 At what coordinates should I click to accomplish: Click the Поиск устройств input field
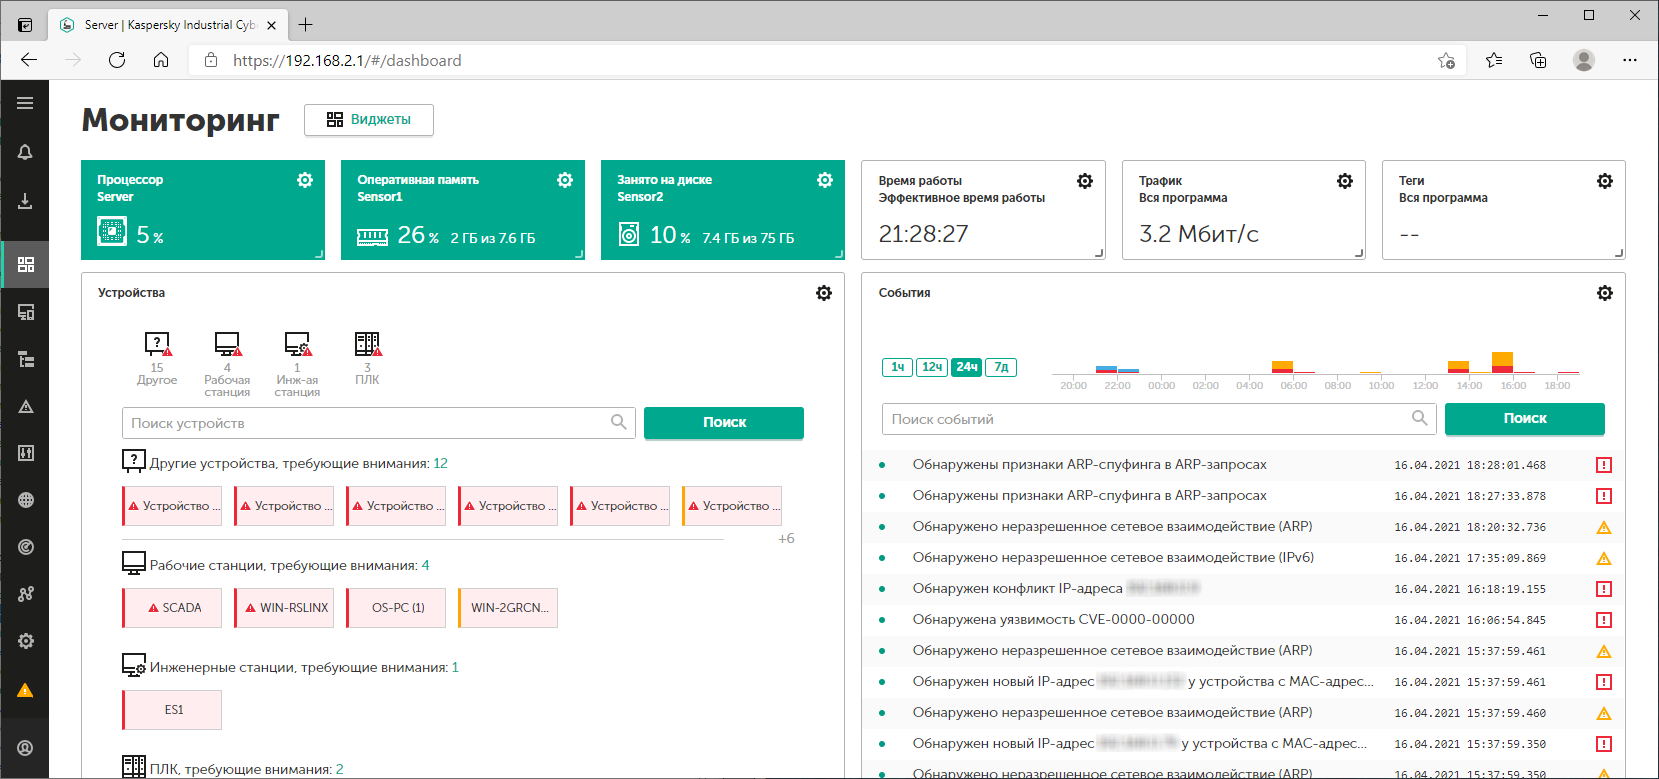[x=368, y=423]
